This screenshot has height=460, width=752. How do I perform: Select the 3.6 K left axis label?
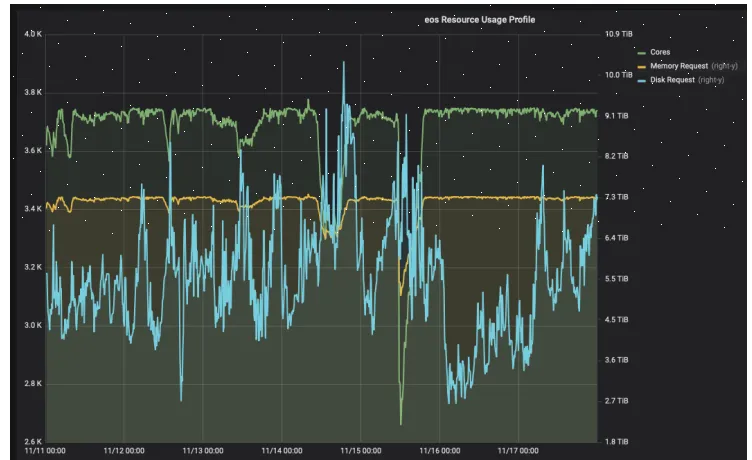[x=33, y=150]
